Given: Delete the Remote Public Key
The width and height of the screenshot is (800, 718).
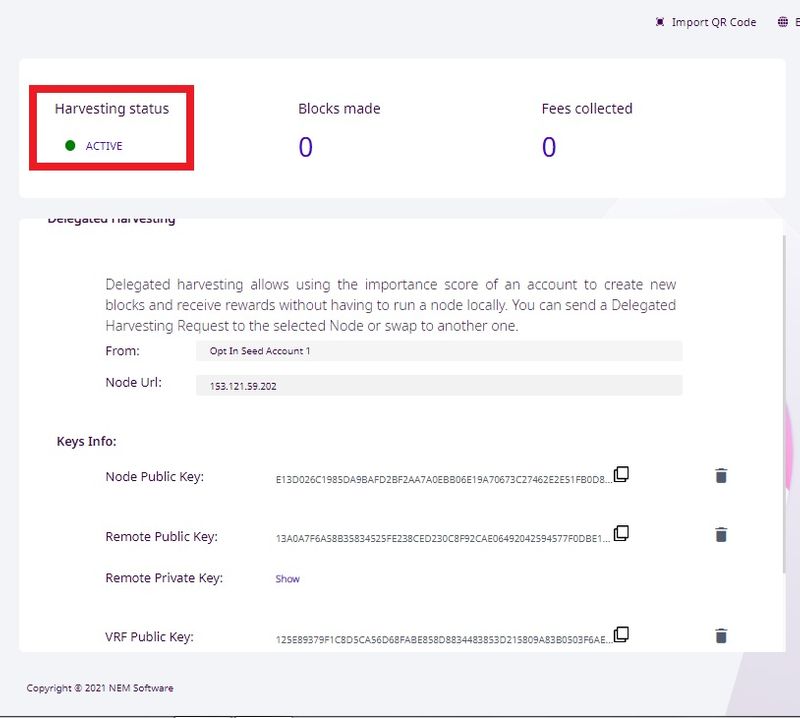Looking at the screenshot, I should point(721,535).
